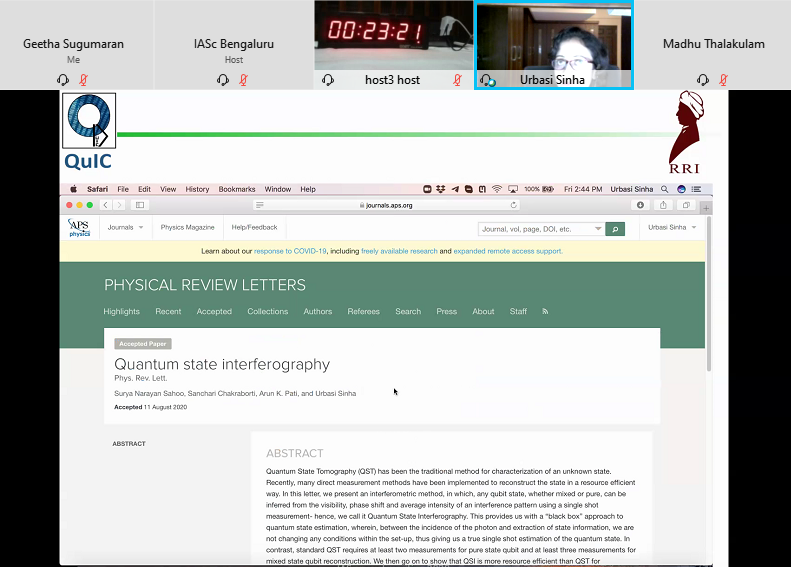Click the Reader view icon in address bar
791x567 pixels.
click(260, 205)
